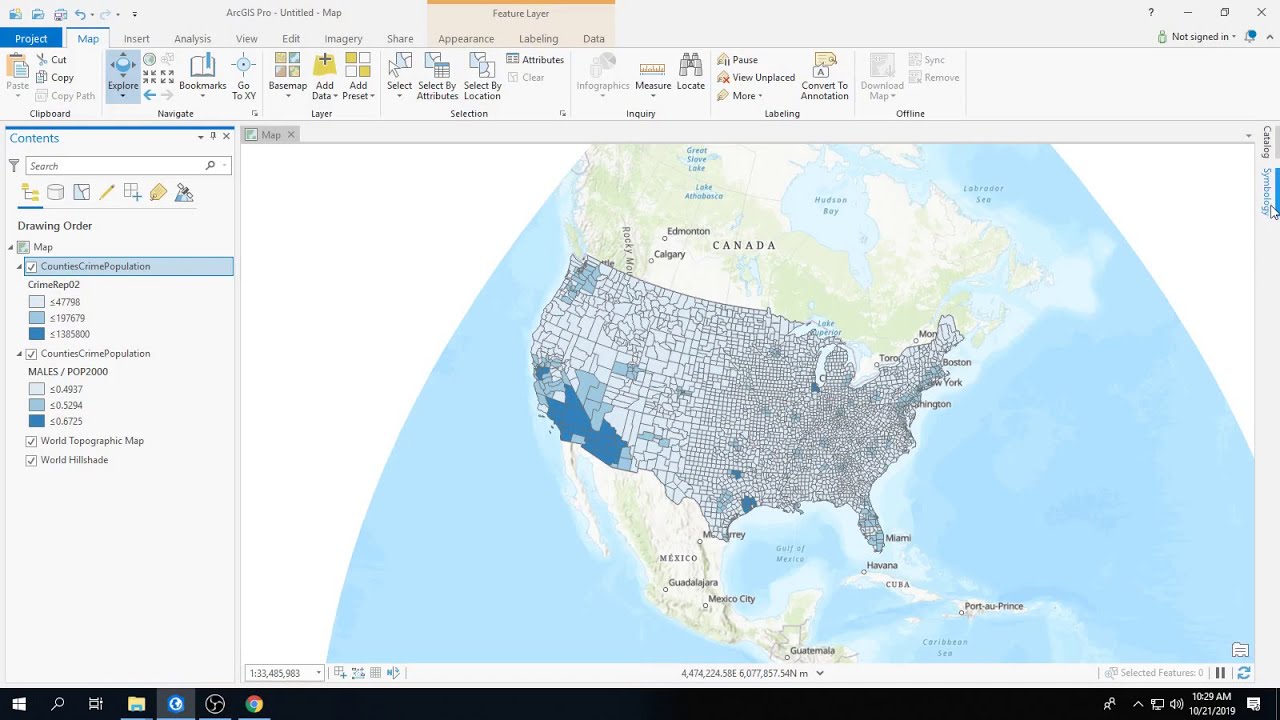Open the map scale dropdown
This screenshot has width=1280, height=720.
319,673
